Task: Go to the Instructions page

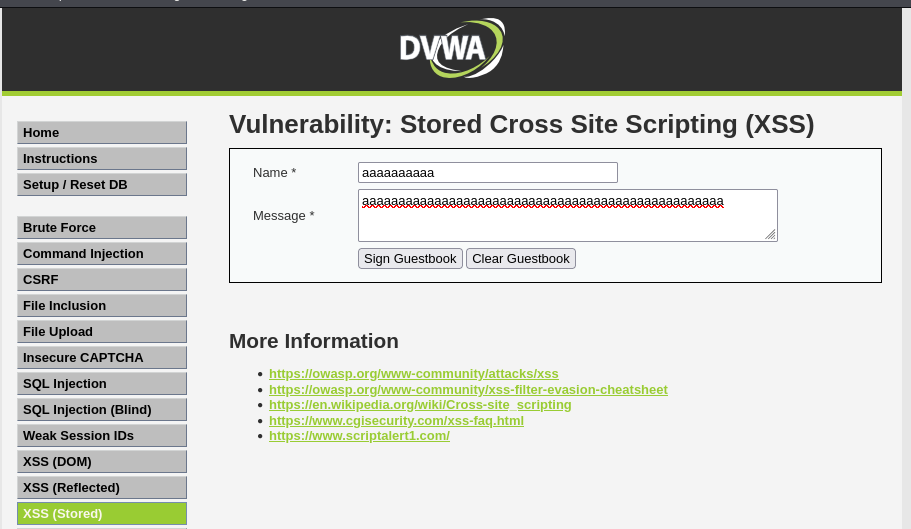Action: (102, 159)
